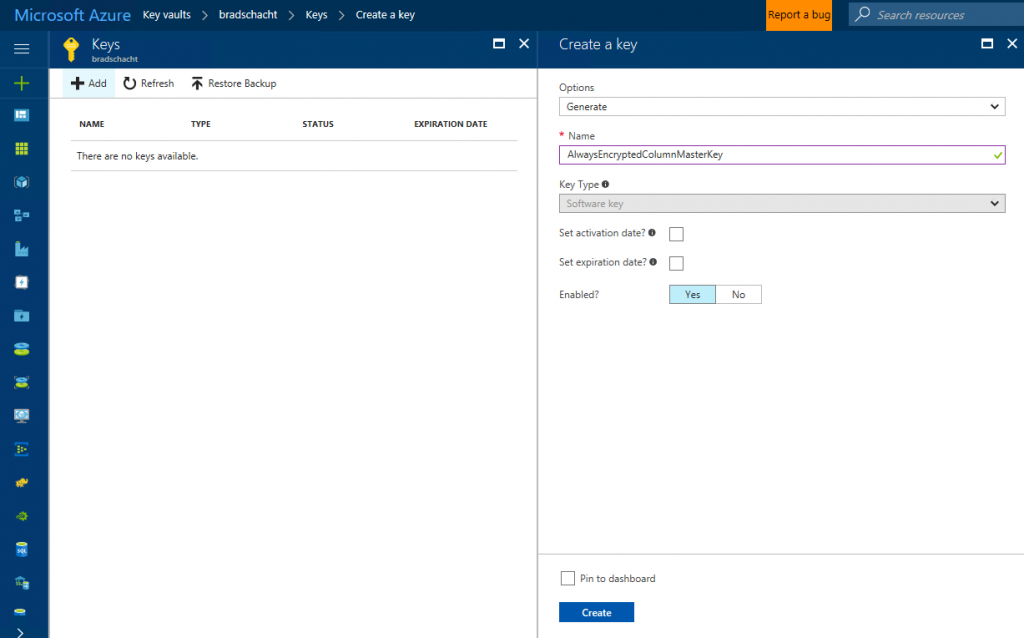
Task: Click the search magnifier icon
Action: click(x=863, y=14)
